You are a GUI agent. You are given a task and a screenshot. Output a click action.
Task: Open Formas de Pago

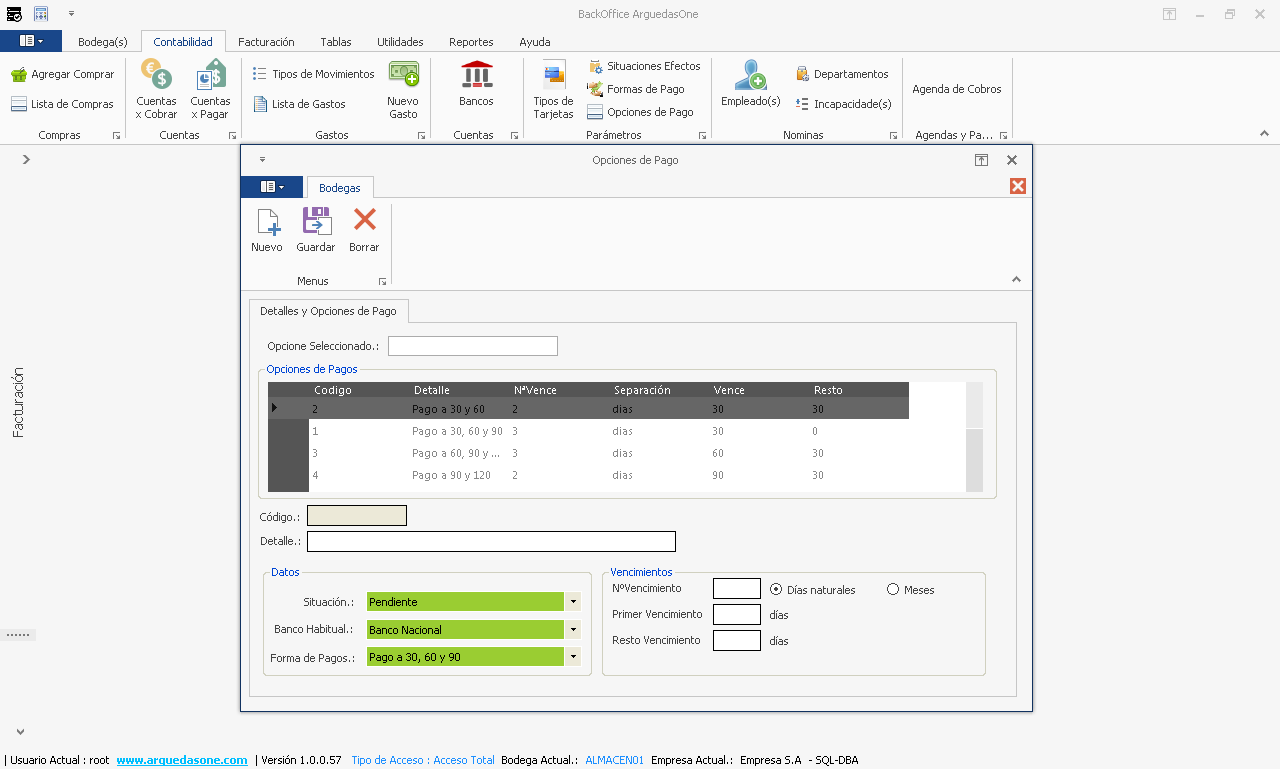point(636,89)
